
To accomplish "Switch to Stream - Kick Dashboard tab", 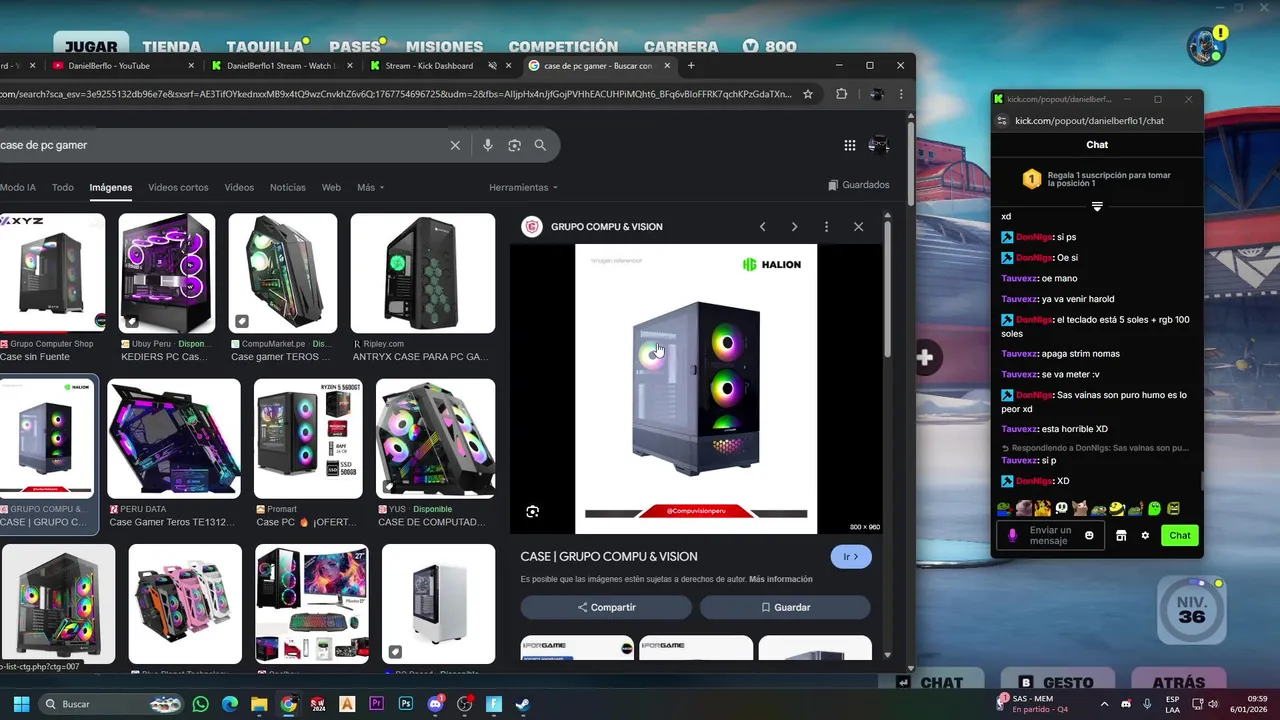I will (x=428, y=66).
